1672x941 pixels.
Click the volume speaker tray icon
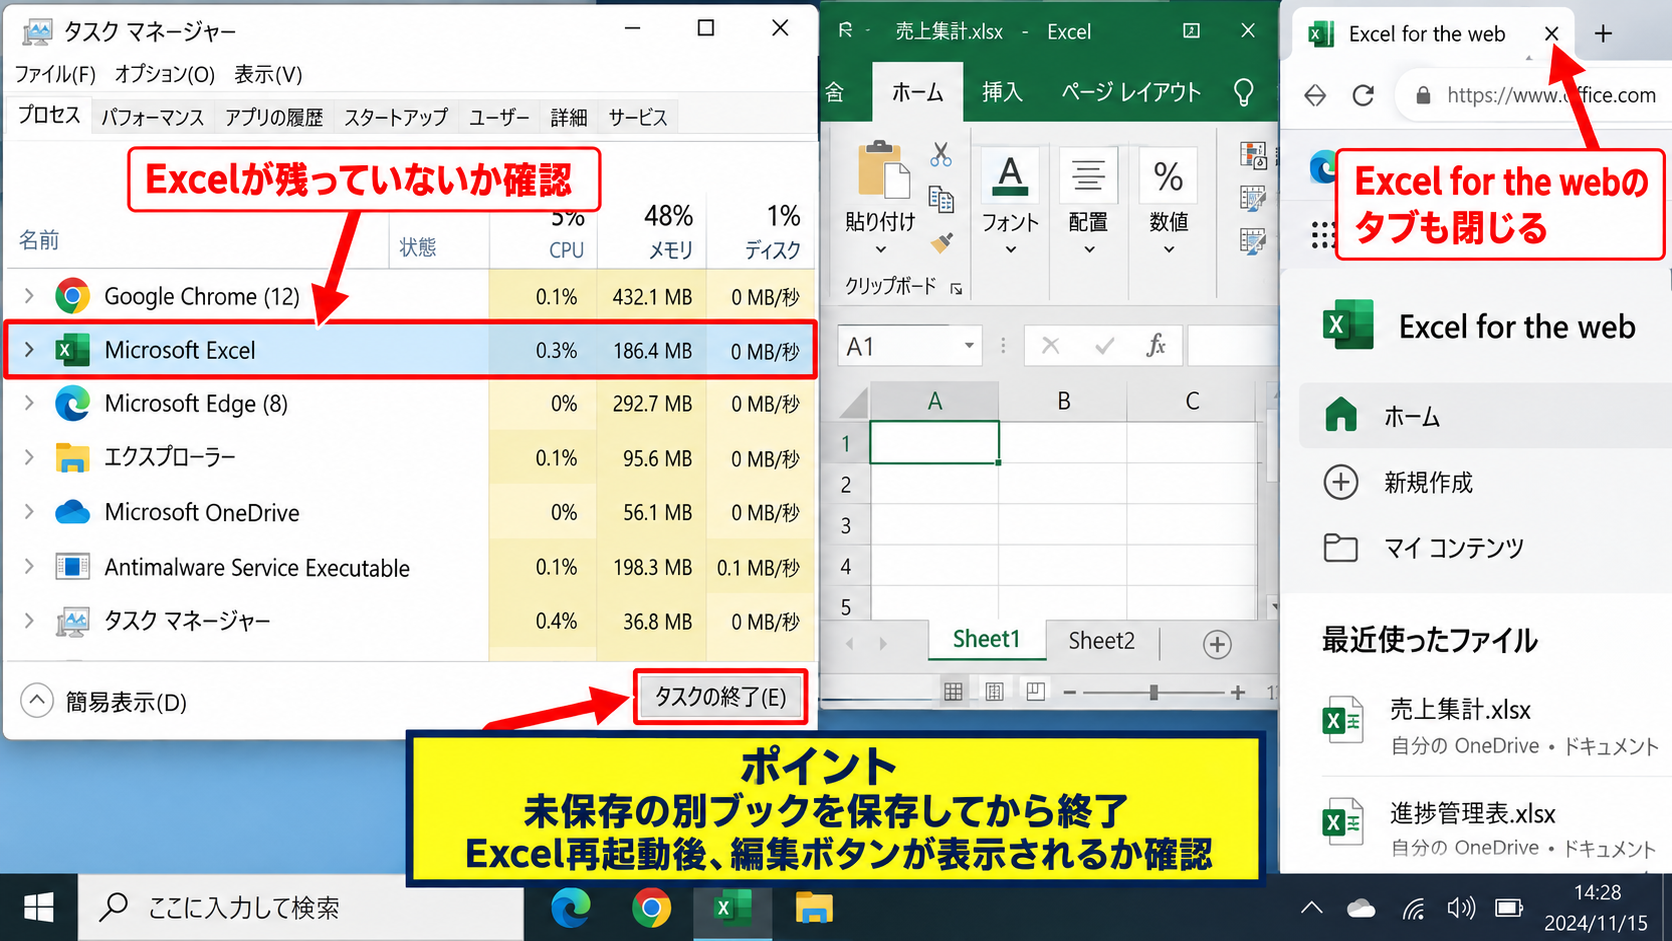tap(1460, 908)
